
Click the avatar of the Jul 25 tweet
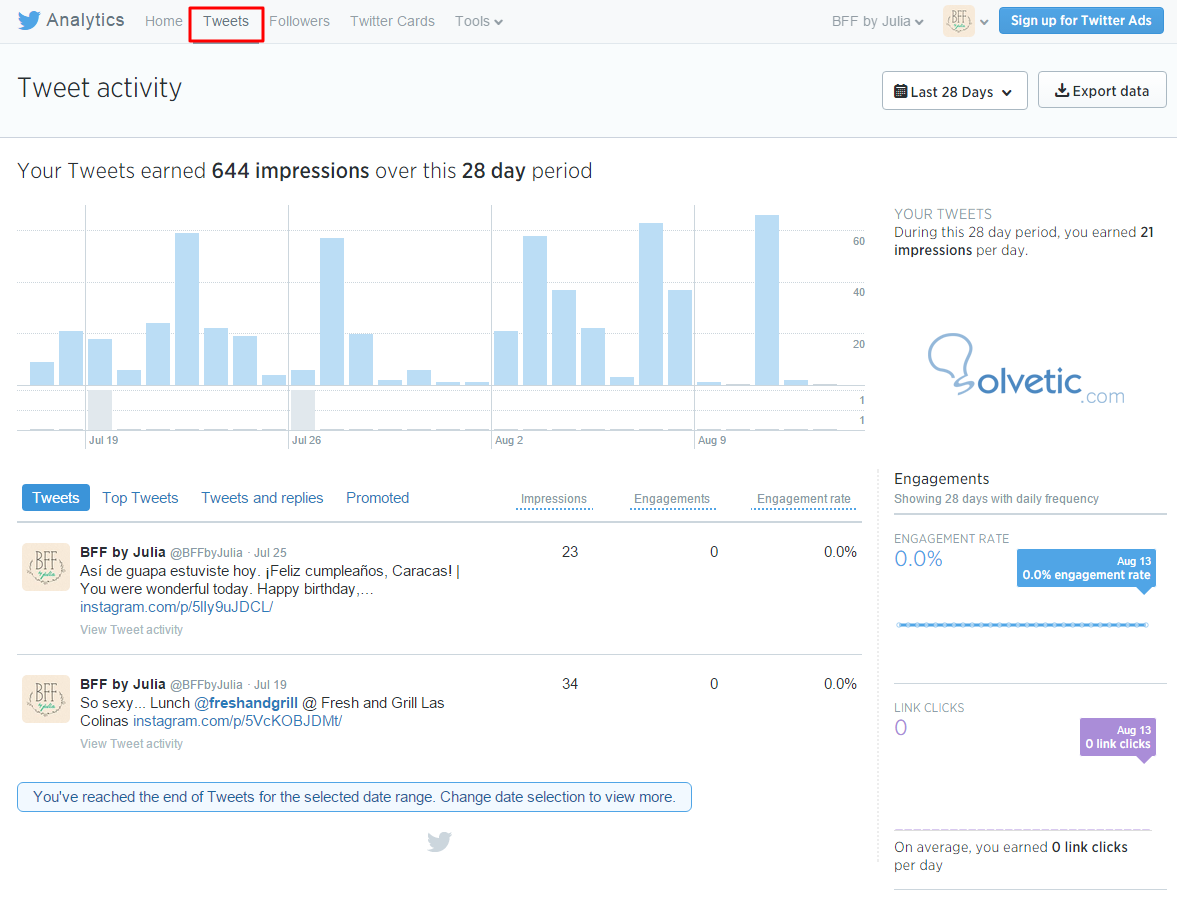click(x=46, y=567)
